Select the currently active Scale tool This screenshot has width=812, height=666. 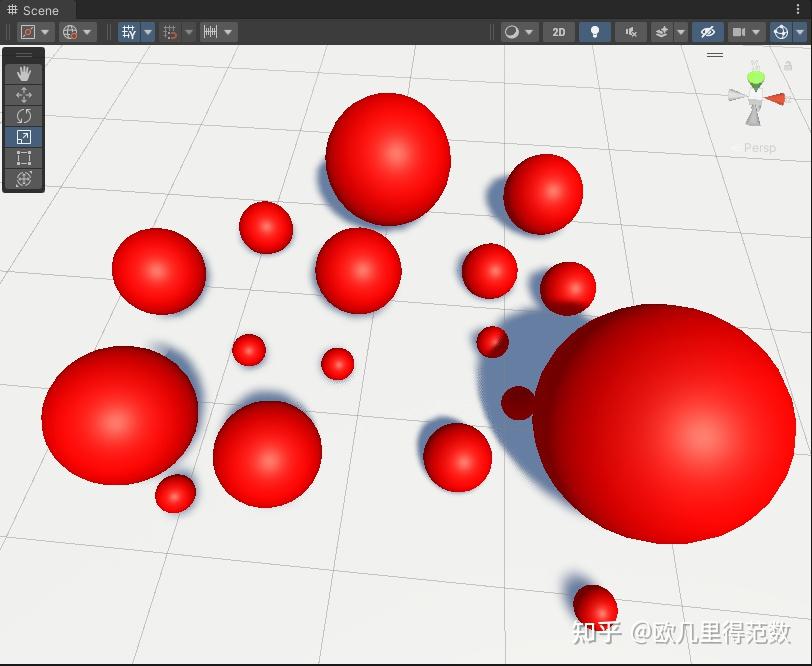[x=23, y=137]
